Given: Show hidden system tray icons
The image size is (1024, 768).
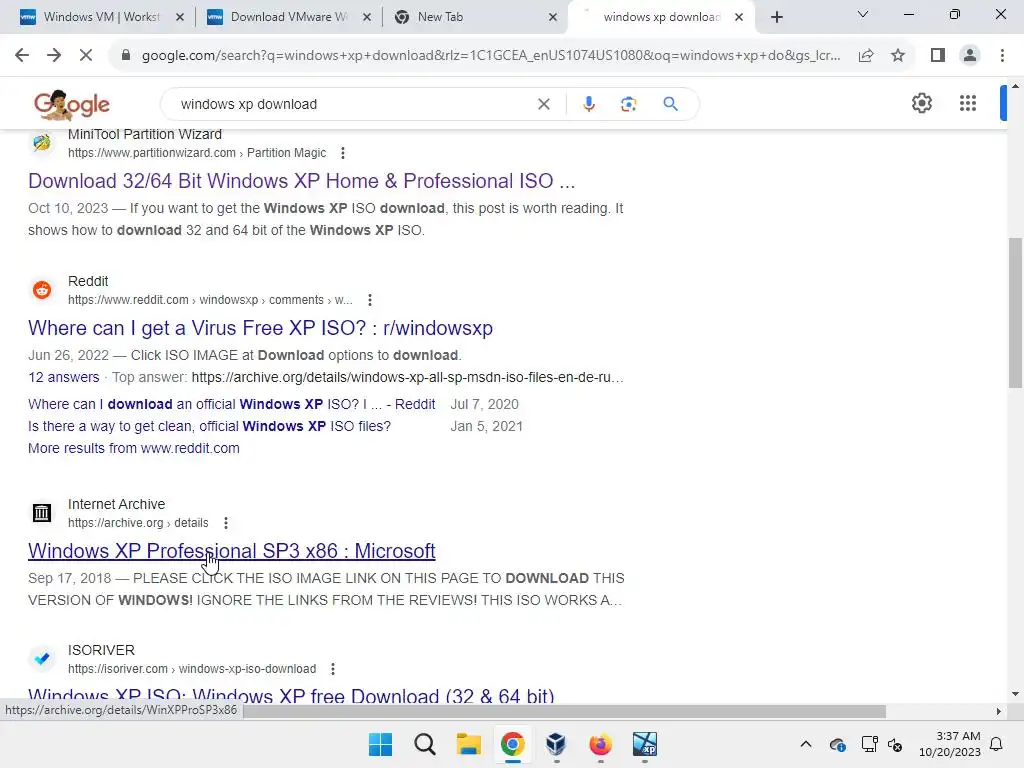Looking at the screenshot, I should point(806,744).
